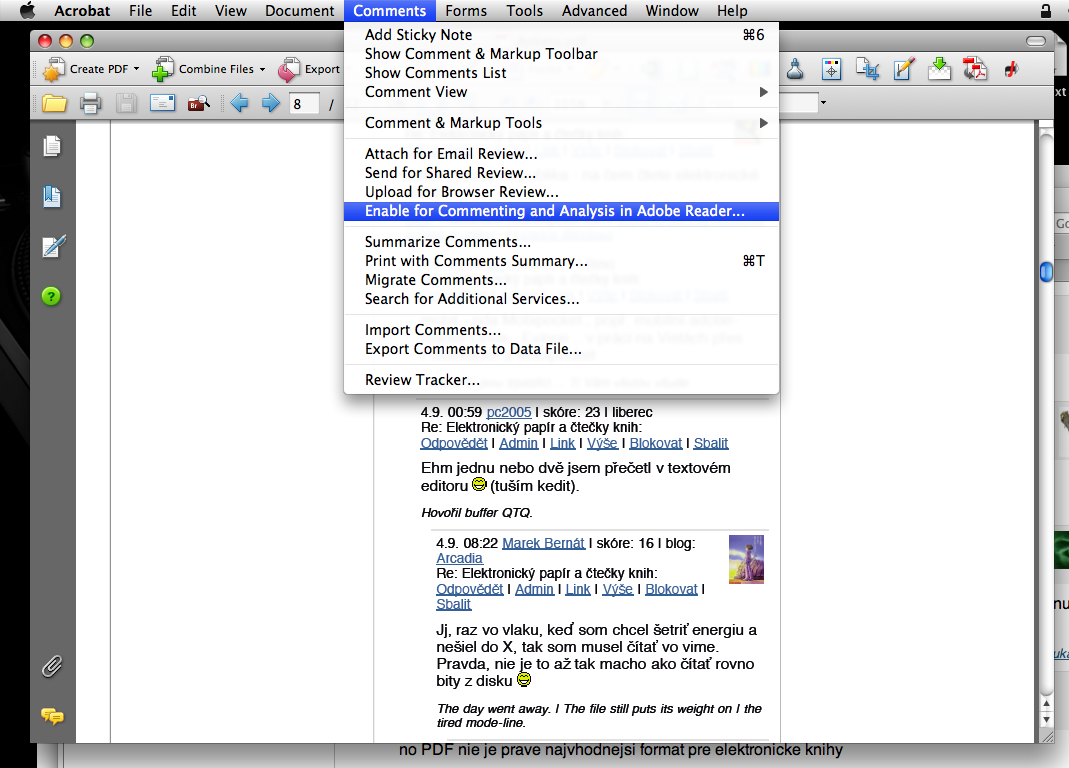Viewport: 1069px width, 768px height.
Task: Open the Bookmarks panel in the left sidebar
Action: [x=52, y=196]
